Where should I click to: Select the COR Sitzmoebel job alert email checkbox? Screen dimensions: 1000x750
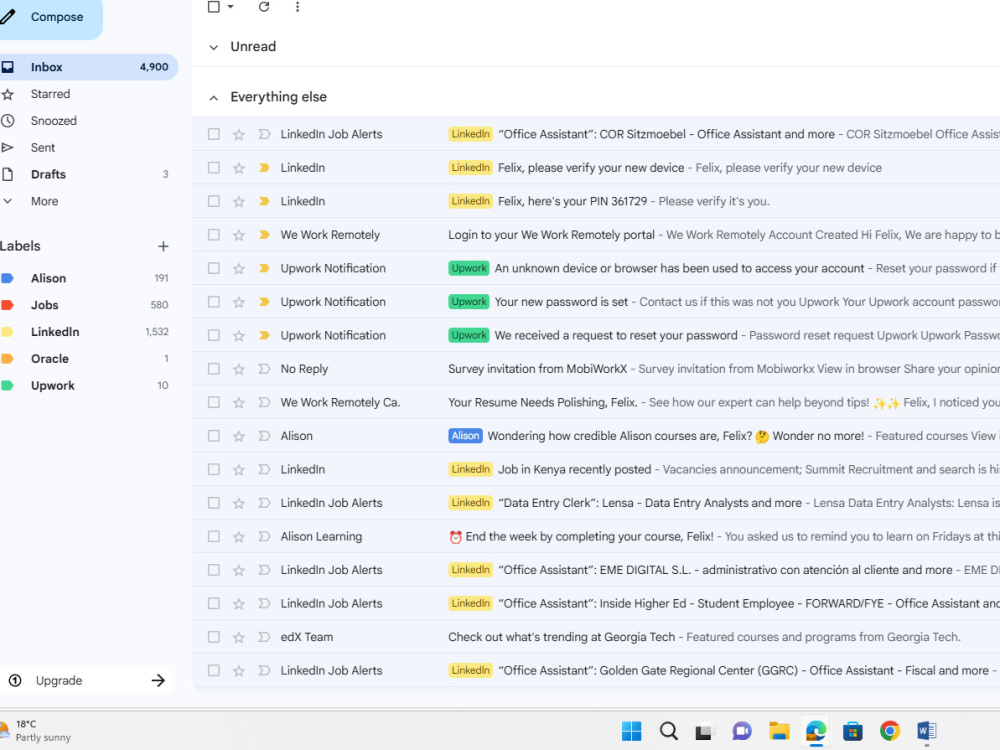point(214,134)
